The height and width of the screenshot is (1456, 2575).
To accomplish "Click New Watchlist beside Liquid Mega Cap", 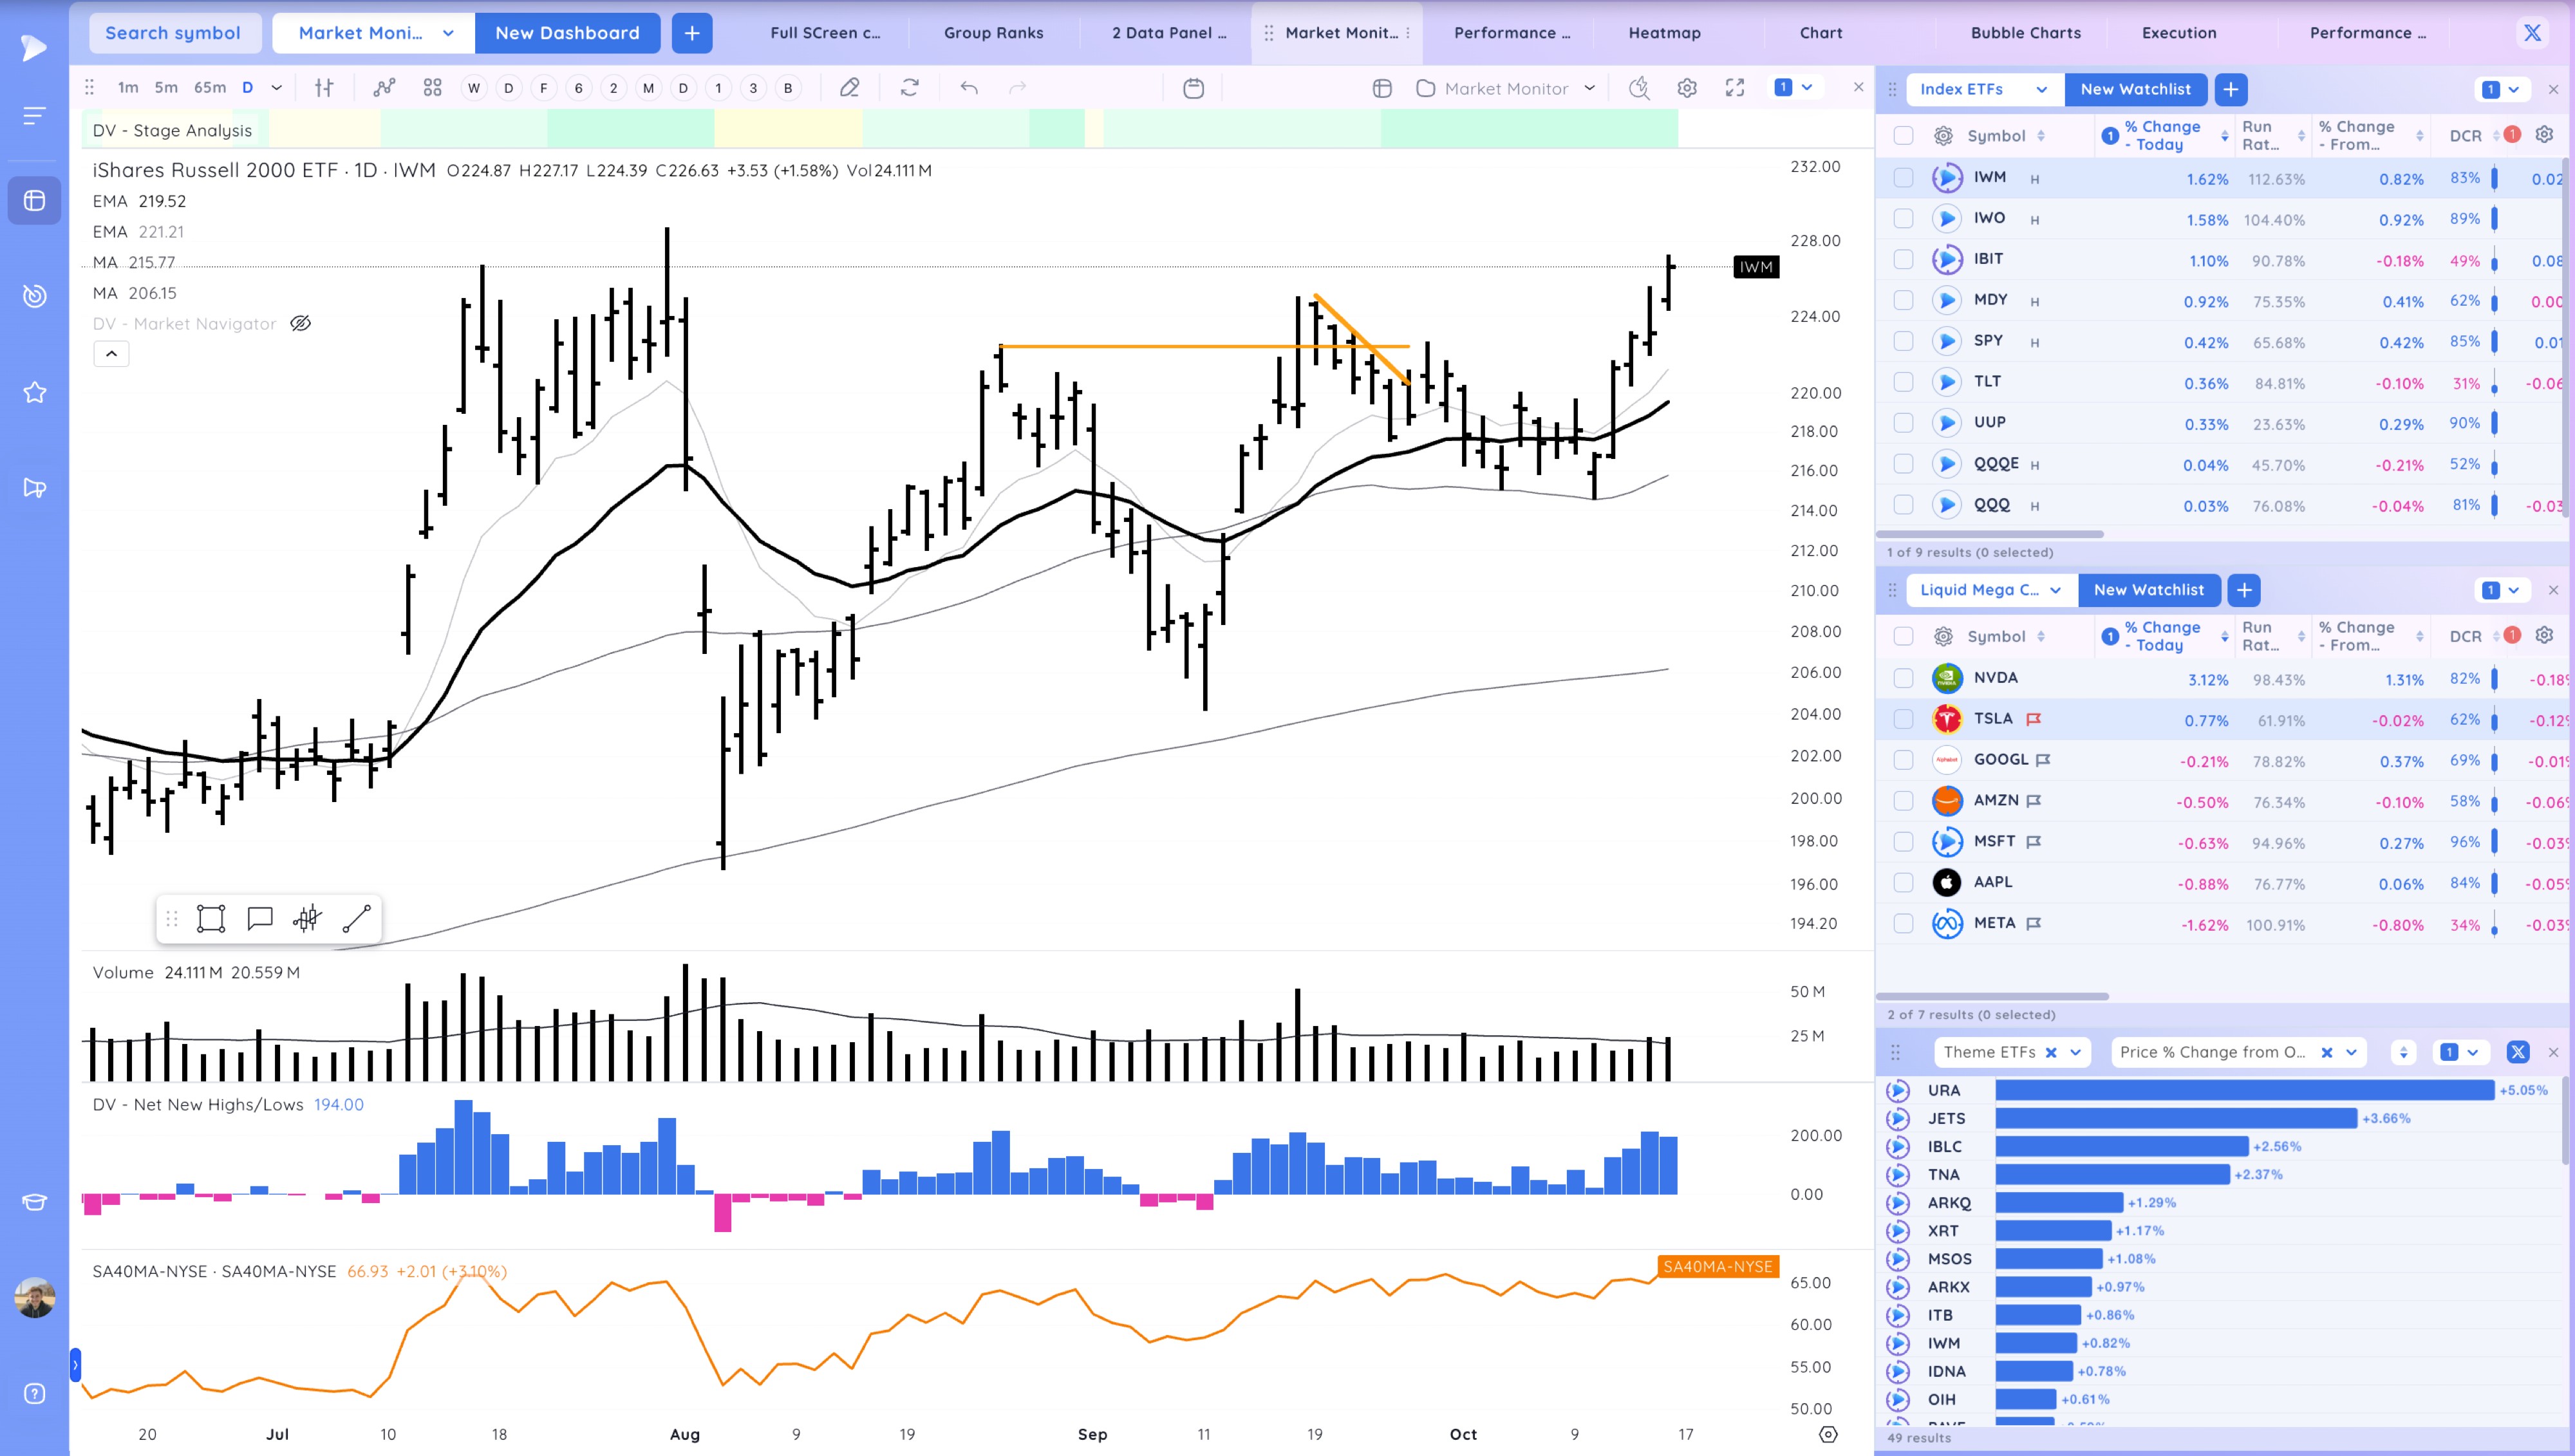I will click(x=2148, y=590).
